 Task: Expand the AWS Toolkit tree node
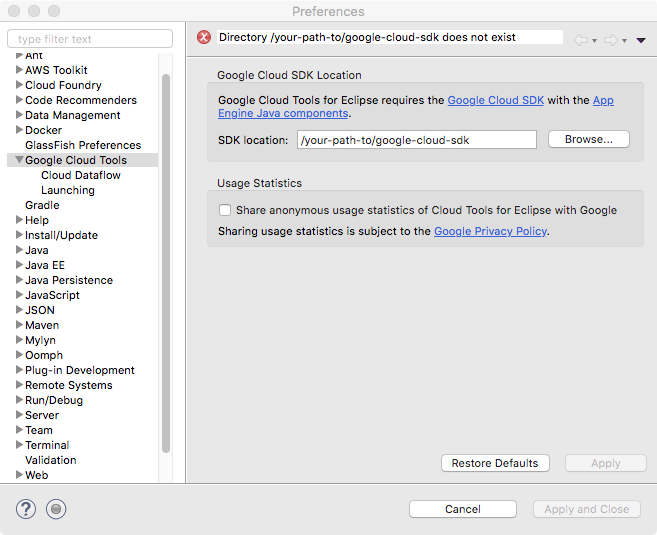coord(19,70)
